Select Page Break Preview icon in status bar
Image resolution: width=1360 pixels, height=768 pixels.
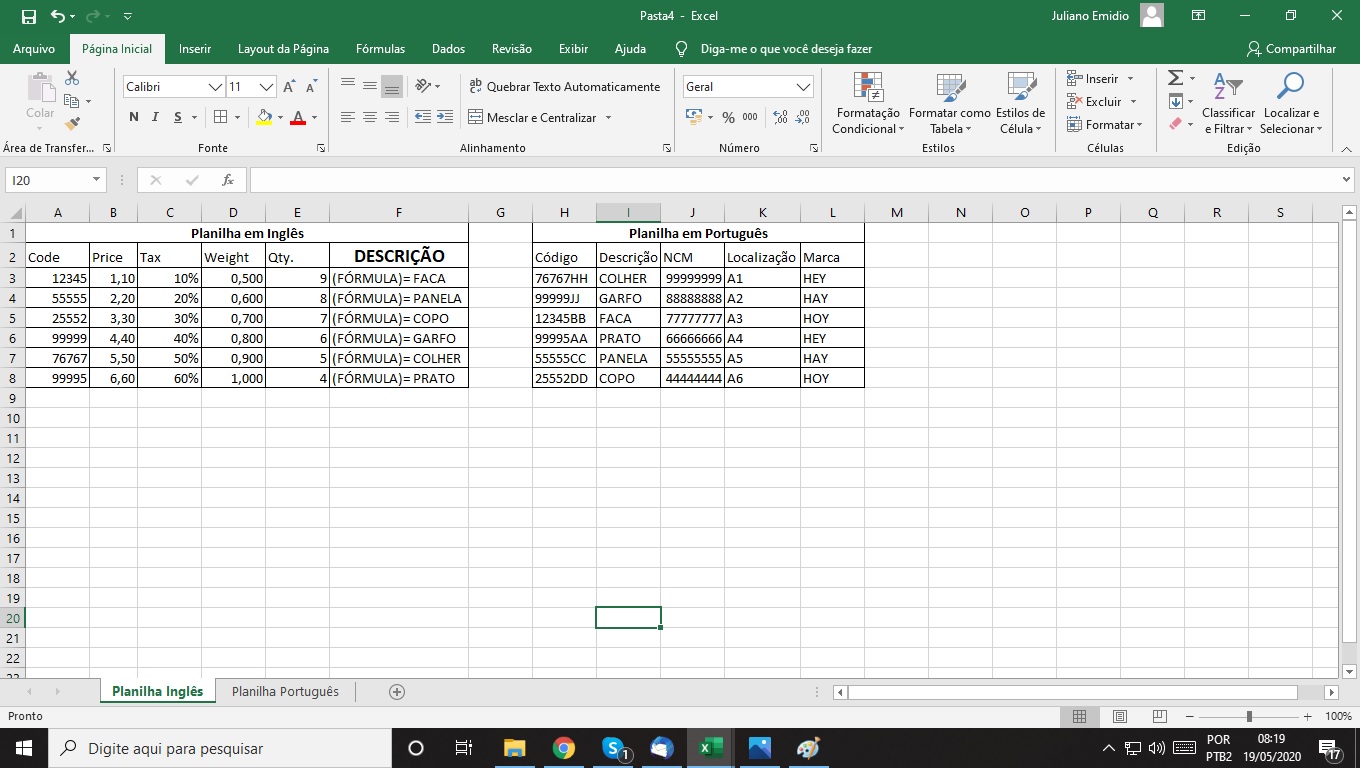[x=1159, y=716]
